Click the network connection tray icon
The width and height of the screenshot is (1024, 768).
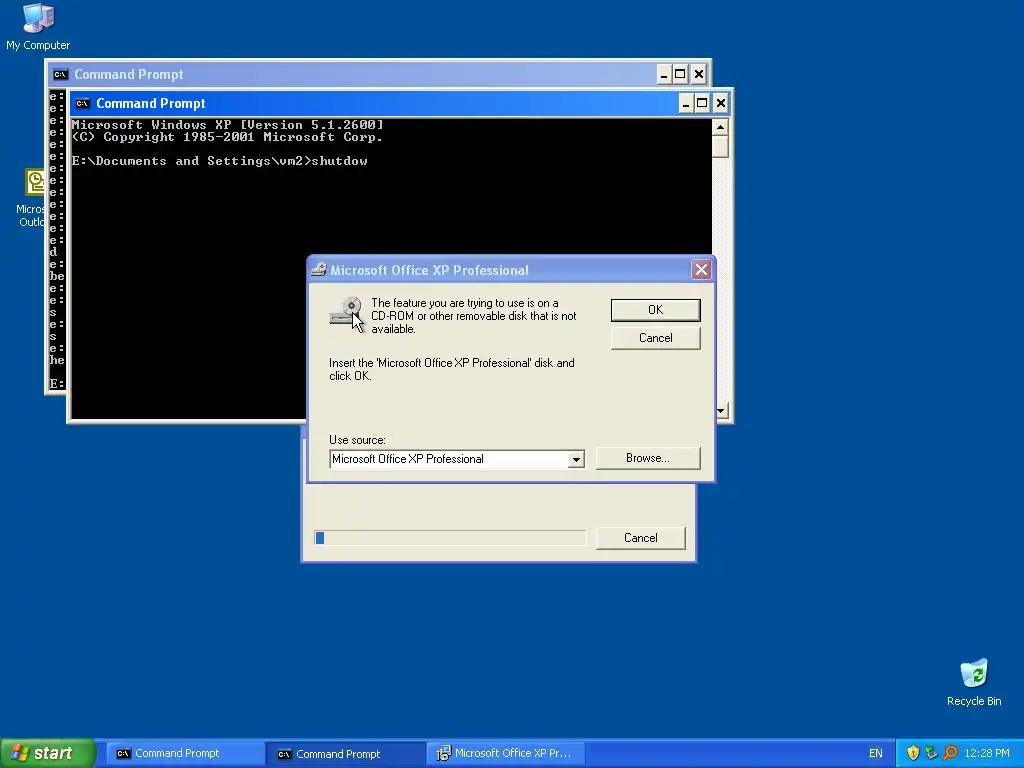(x=931, y=753)
